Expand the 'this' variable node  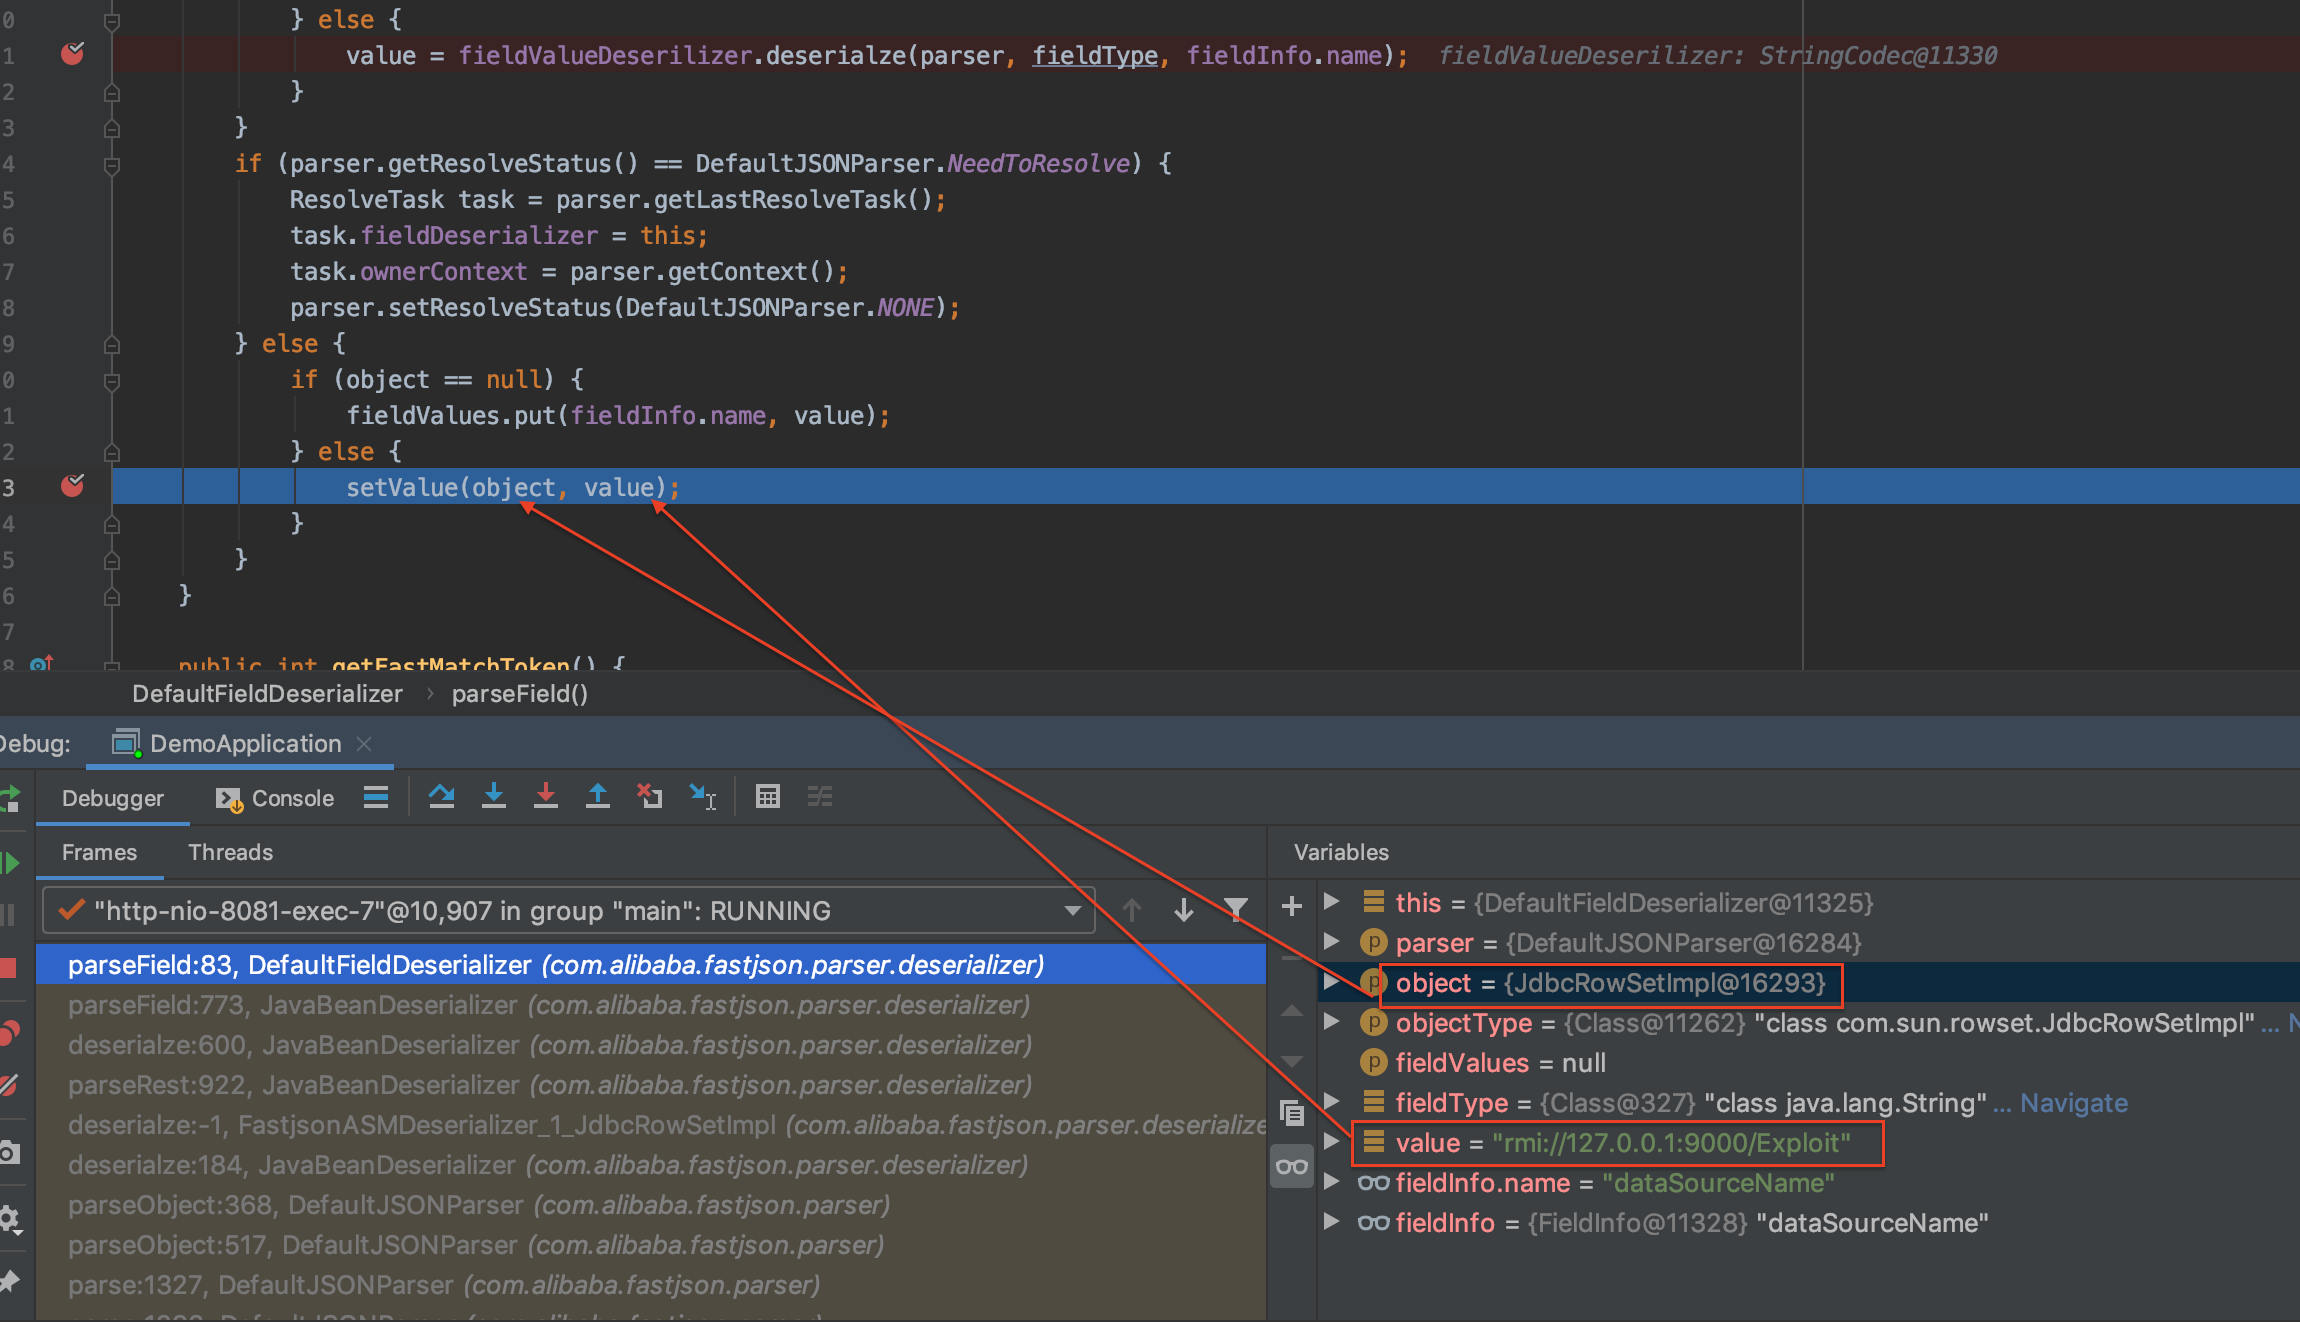click(x=1331, y=901)
